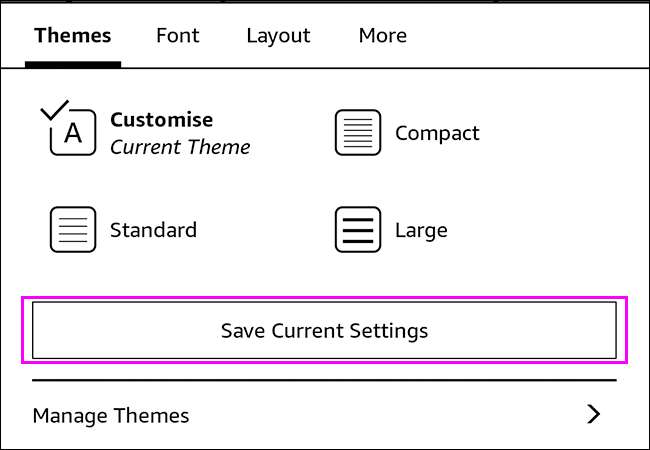Click the italic 'Current Theme' subtitle
650x450 pixels.
pos(180,147)
